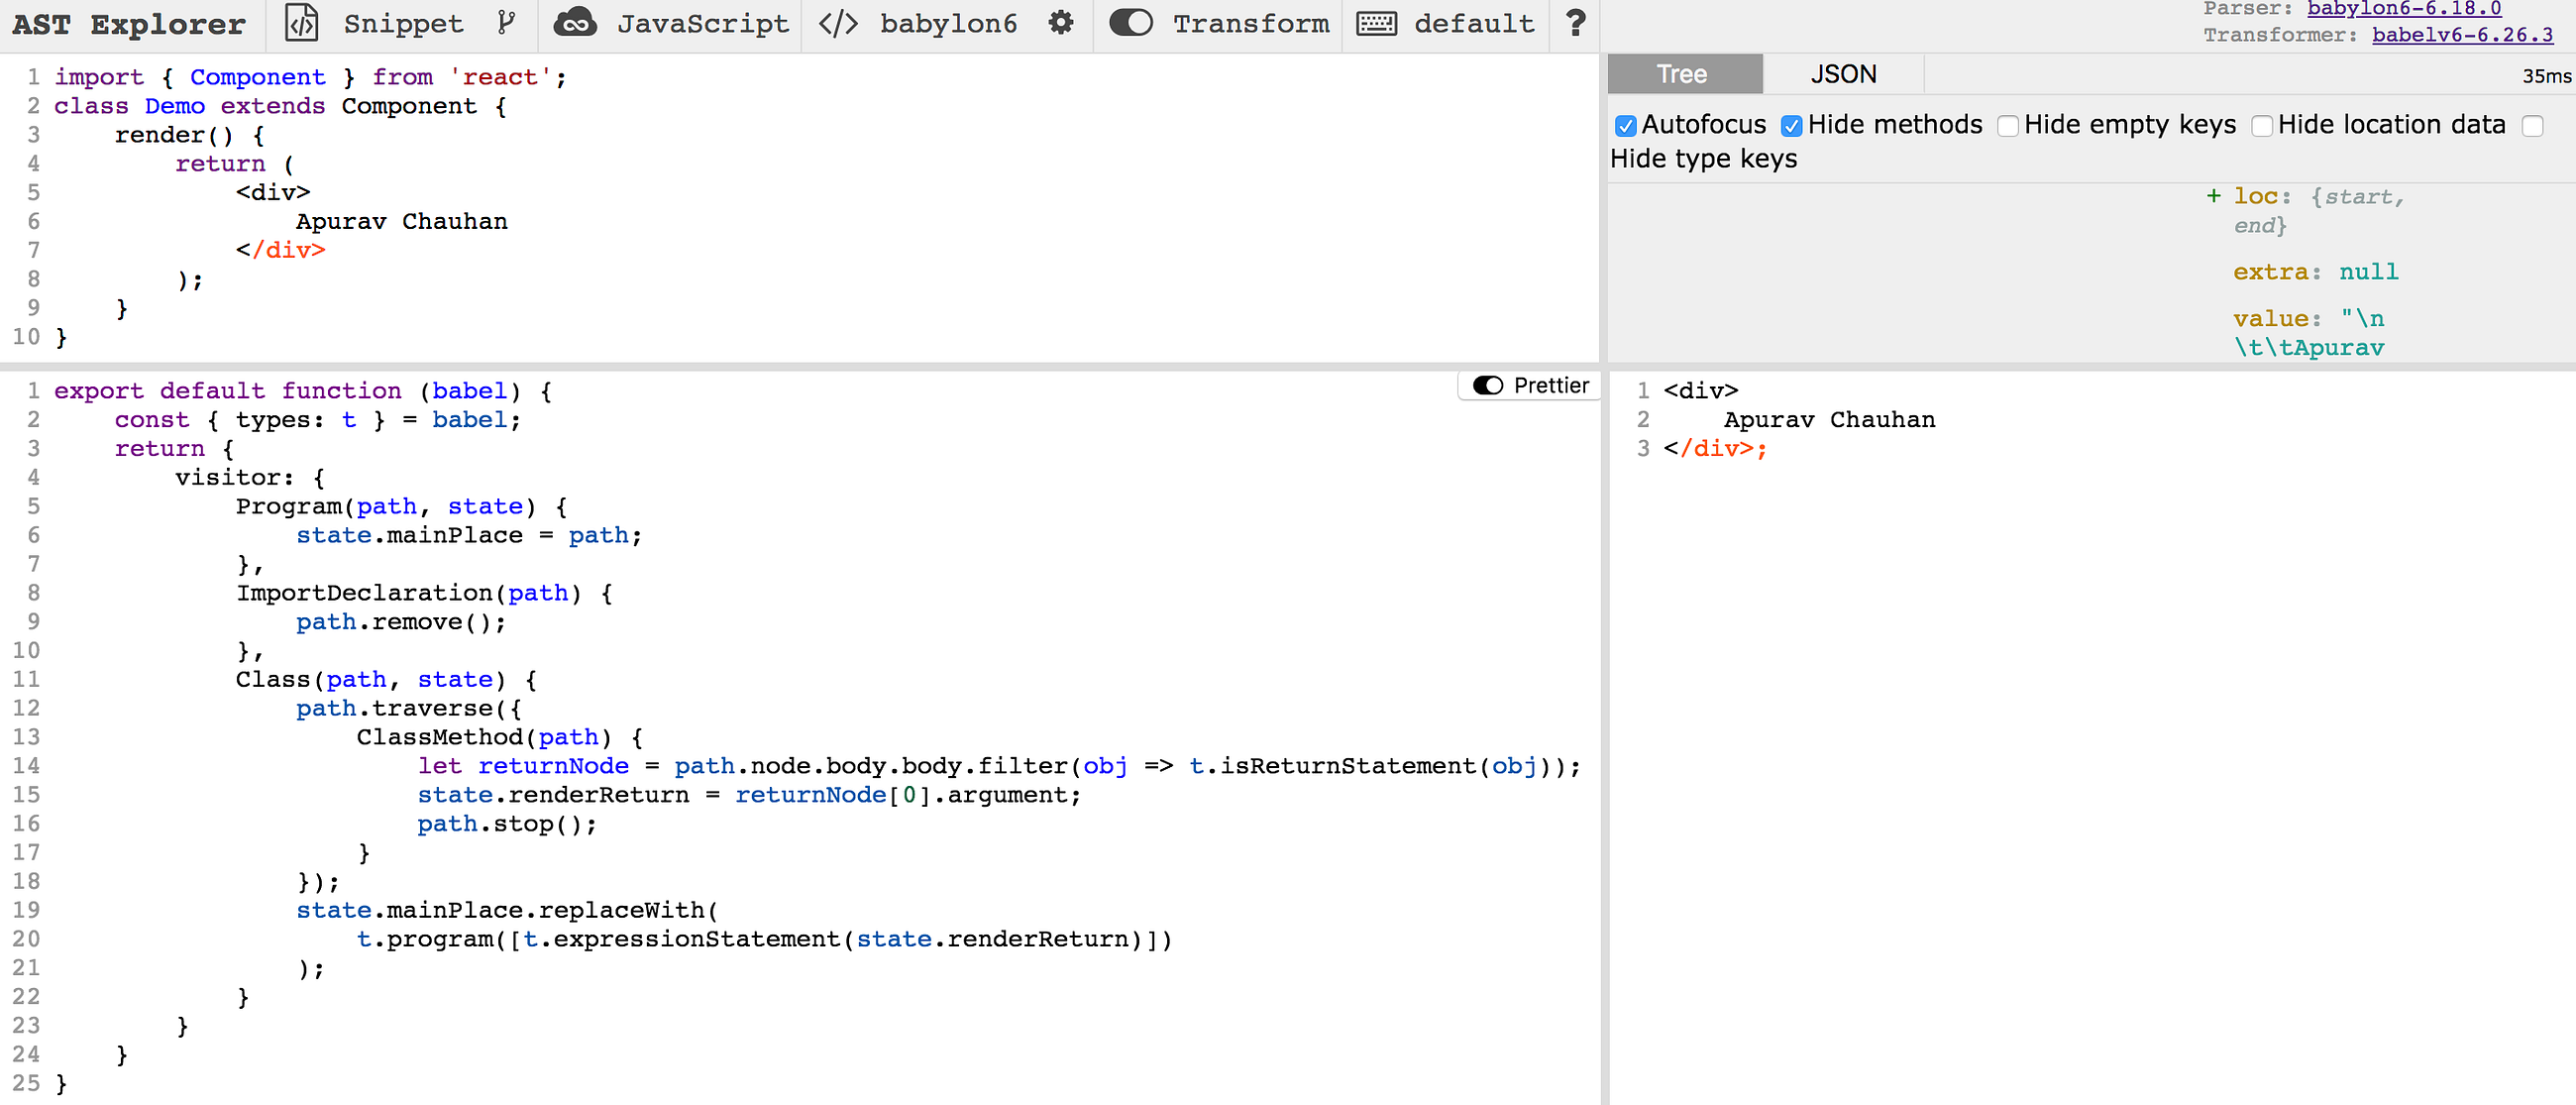Enable the Hide location data checkbox

click(x=2261, y=126)
